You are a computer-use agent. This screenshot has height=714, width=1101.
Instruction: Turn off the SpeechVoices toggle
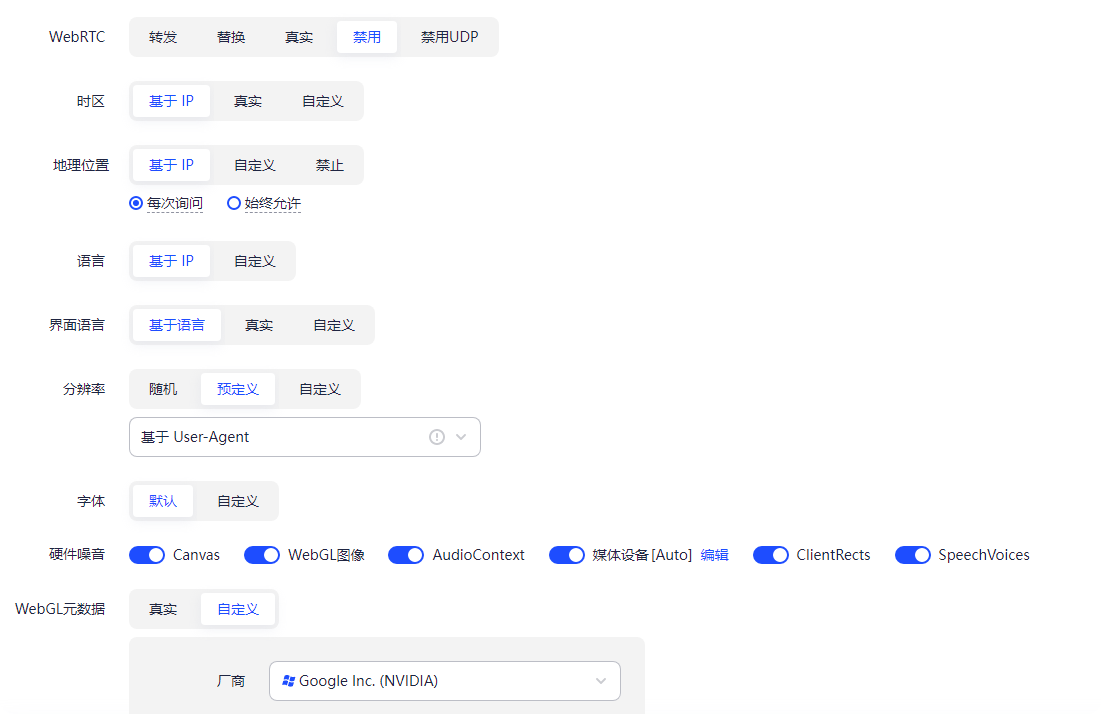click(x=913, y=554)
